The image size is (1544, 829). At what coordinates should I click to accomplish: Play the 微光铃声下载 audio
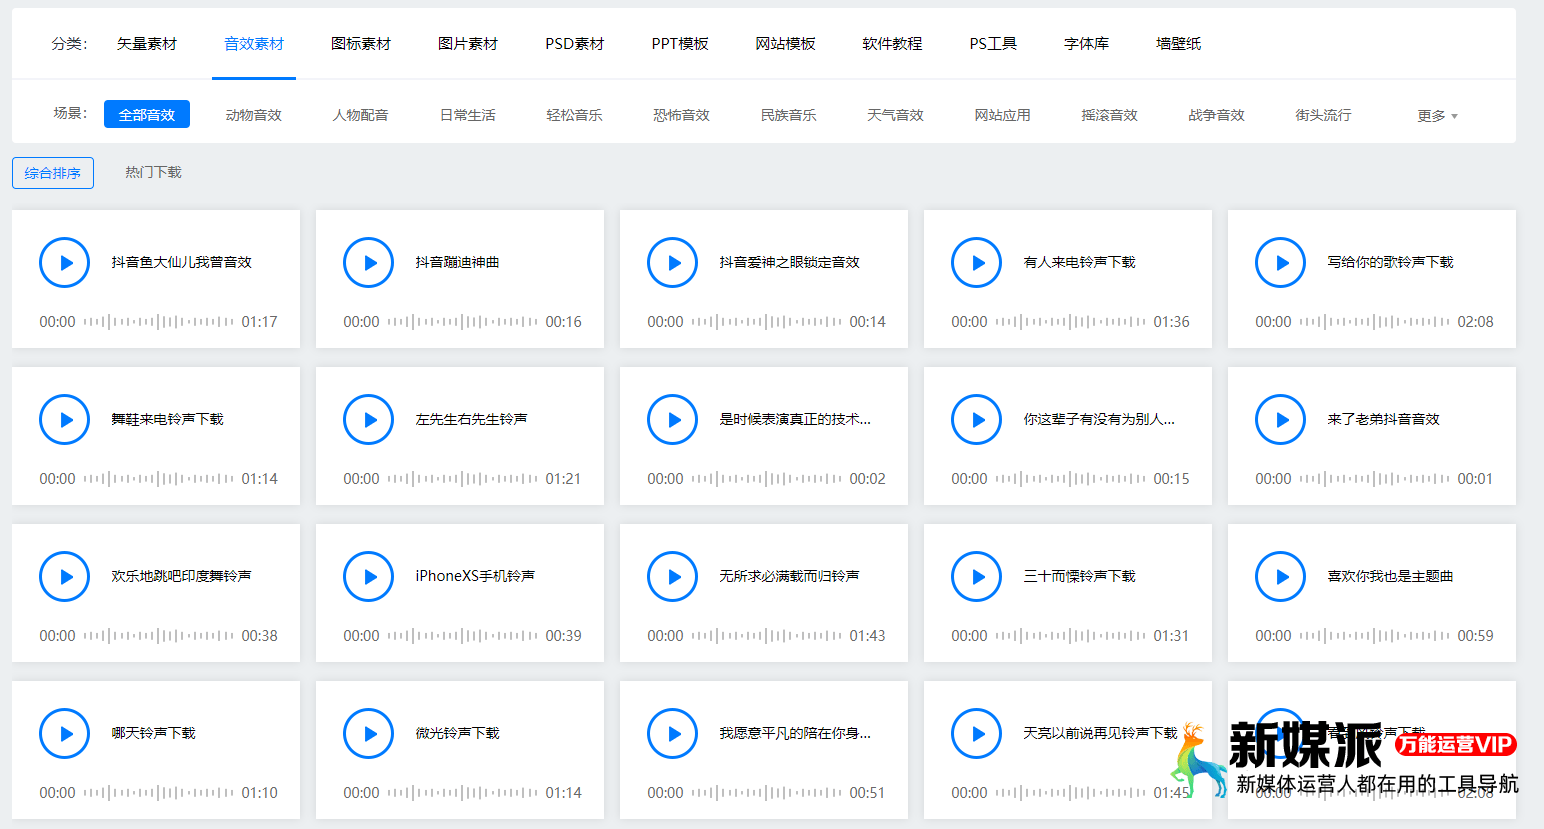pyautogui.click(x=368, y=733)
